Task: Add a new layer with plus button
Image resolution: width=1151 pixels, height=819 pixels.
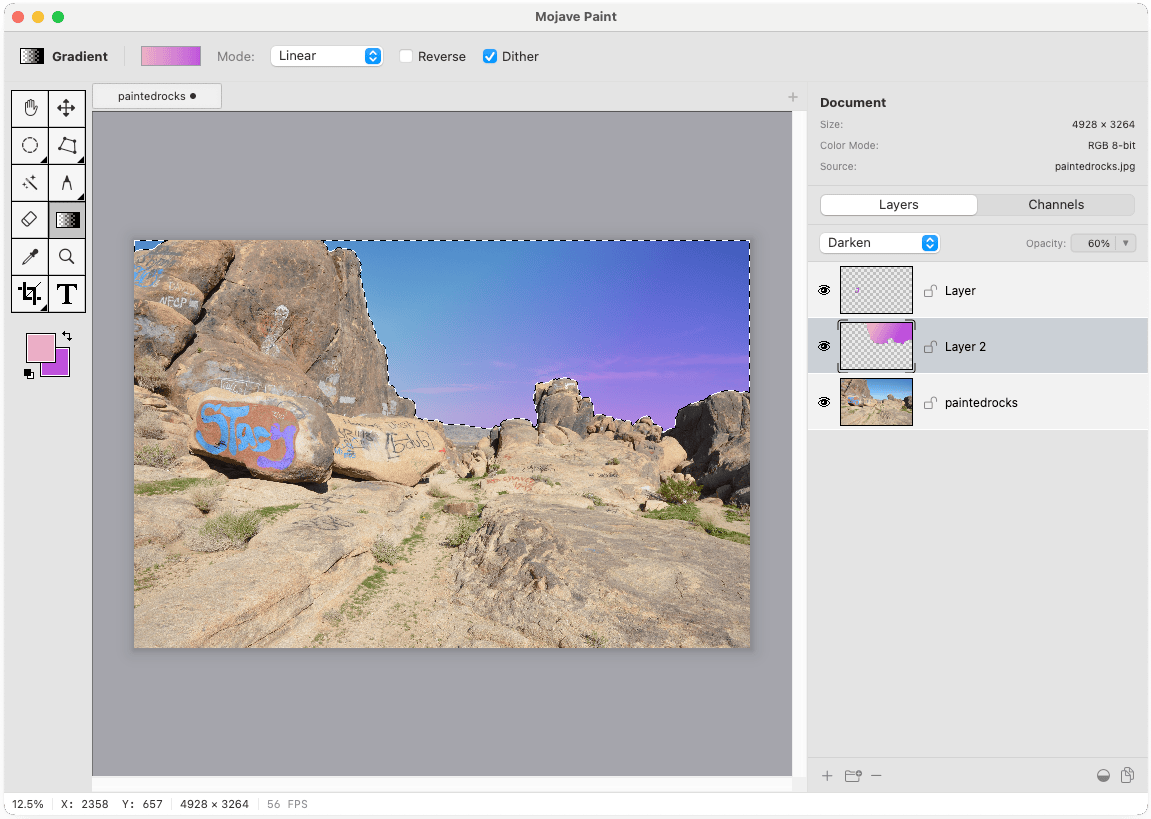Action: (x=827, y=775)
